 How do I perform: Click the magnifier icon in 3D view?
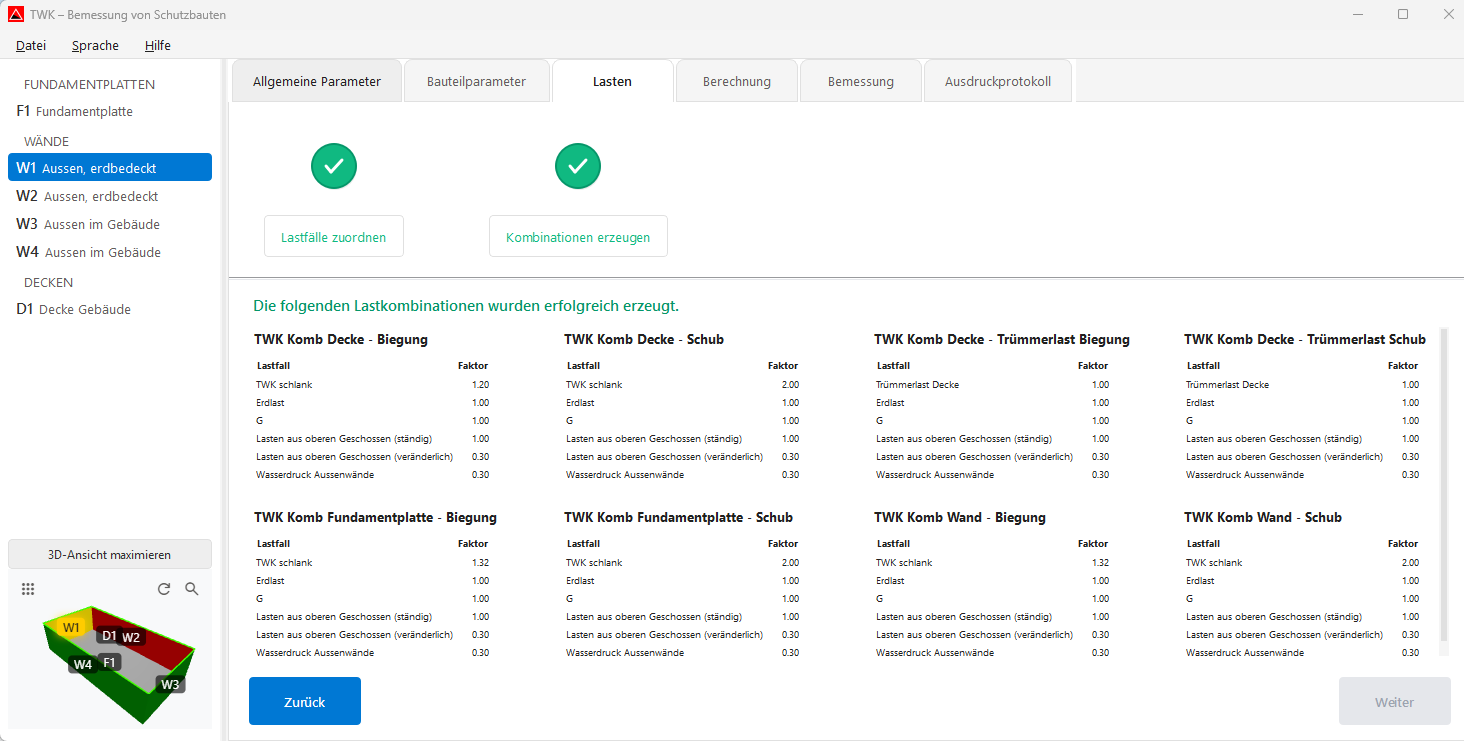192,589
